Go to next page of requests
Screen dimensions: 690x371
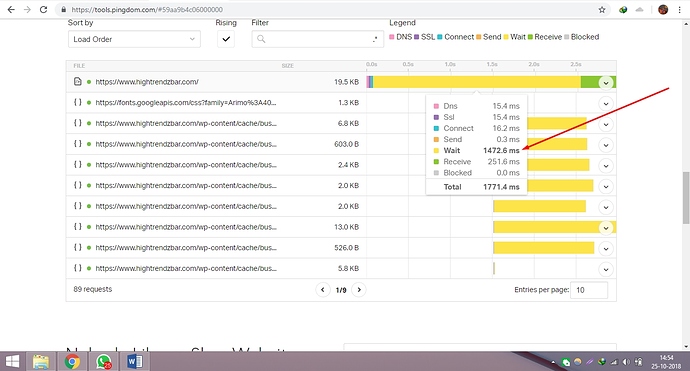click(359, 290)
